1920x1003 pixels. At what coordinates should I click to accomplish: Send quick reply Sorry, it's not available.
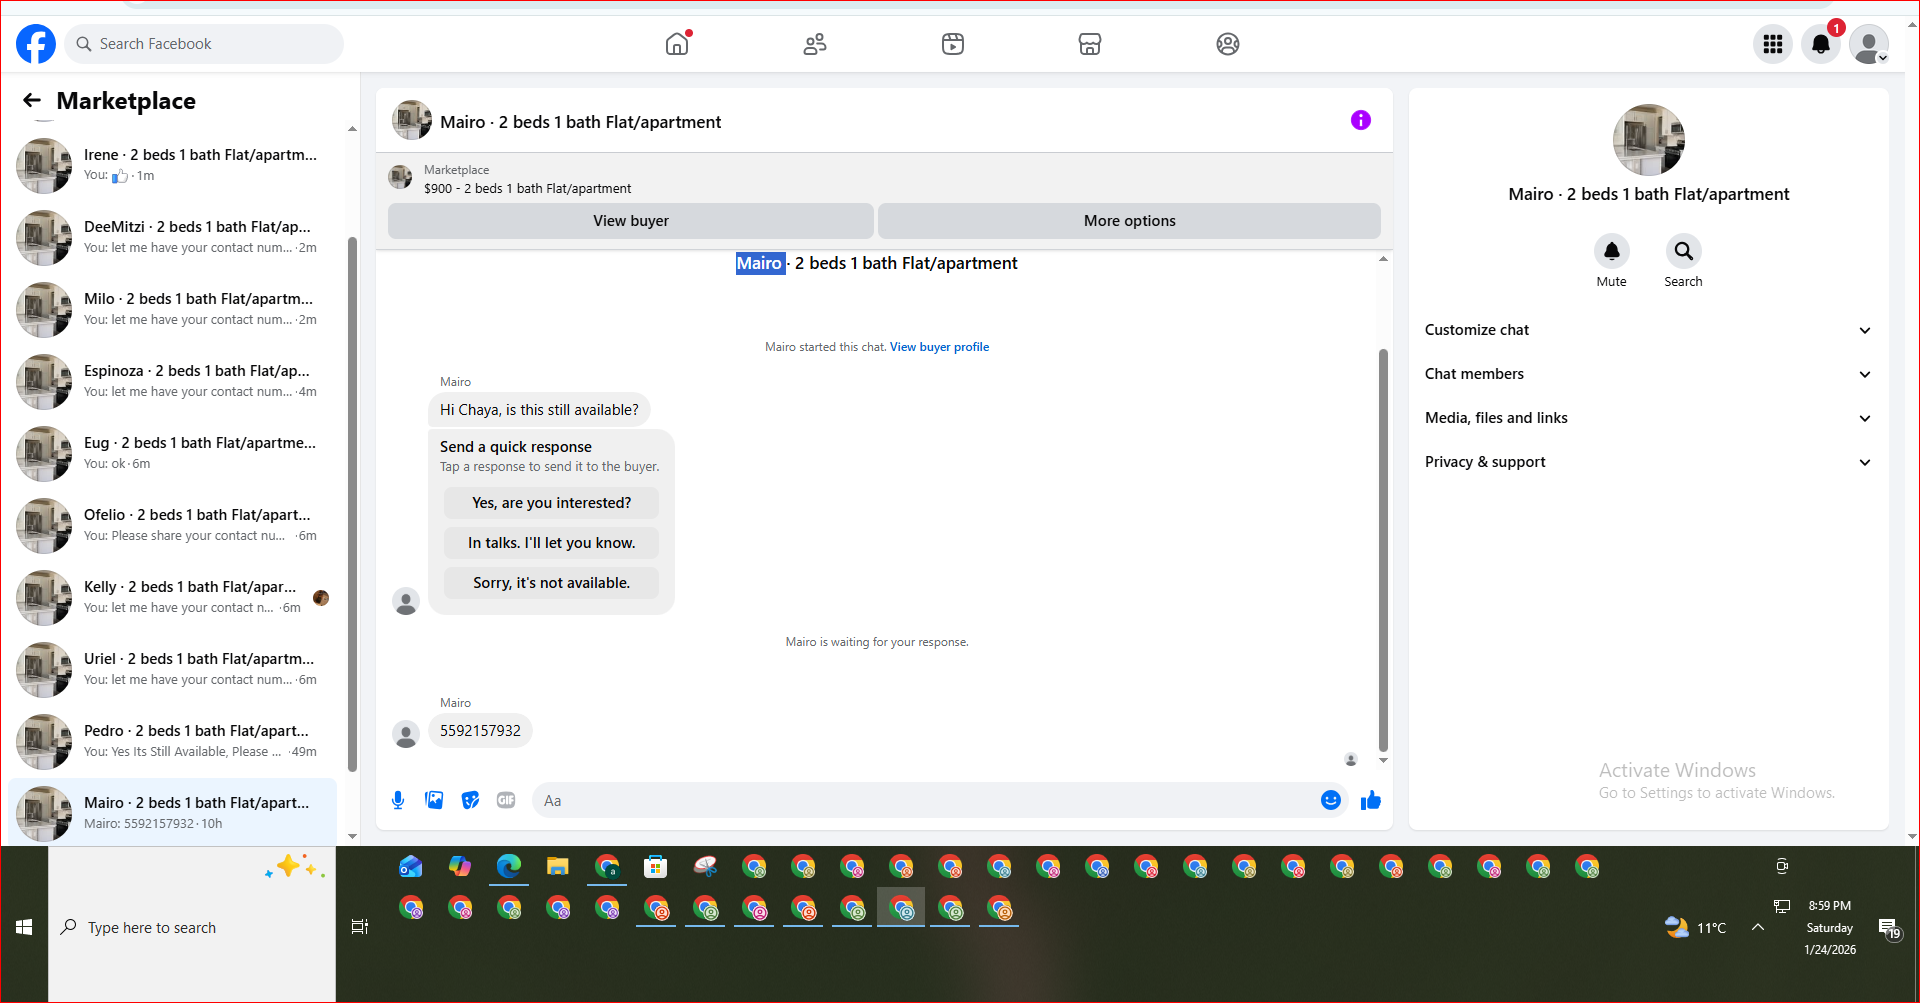click(552, 583)
